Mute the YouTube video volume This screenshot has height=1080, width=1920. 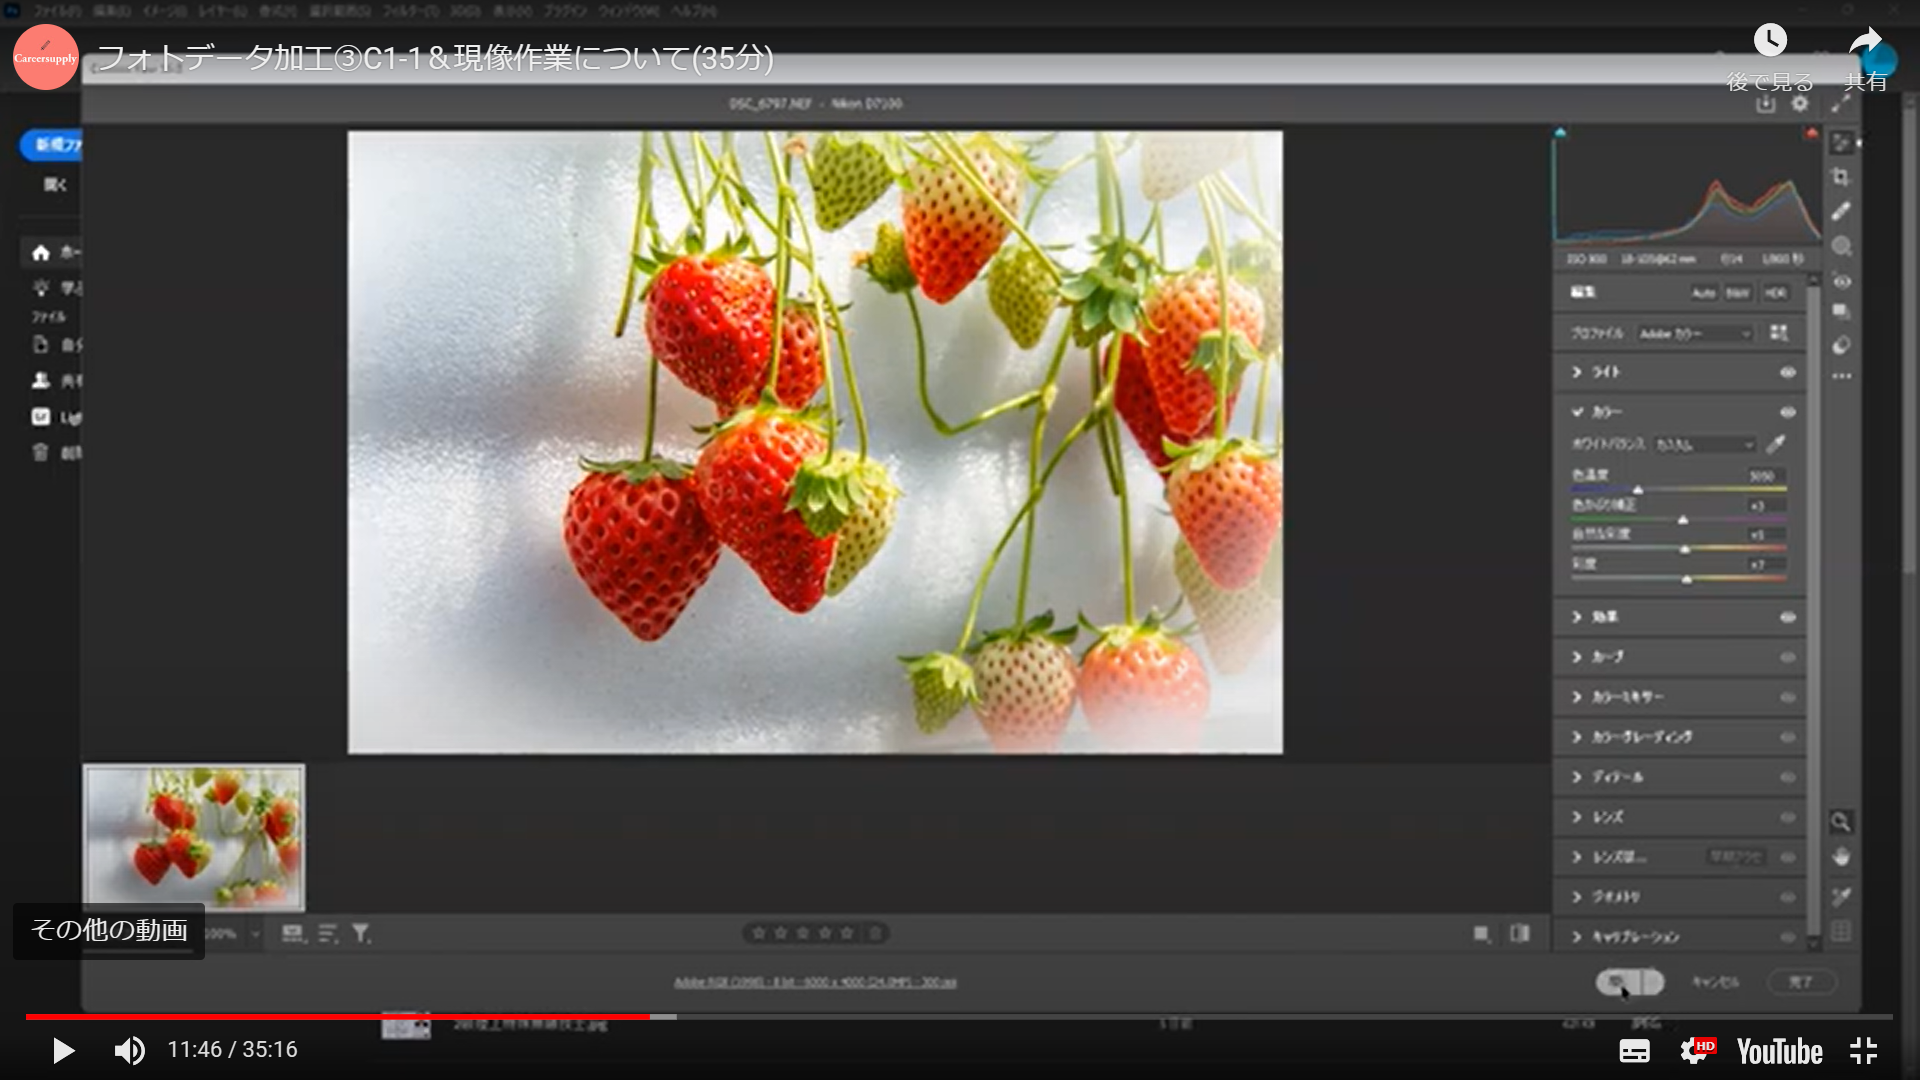(x=129, y=1050)
